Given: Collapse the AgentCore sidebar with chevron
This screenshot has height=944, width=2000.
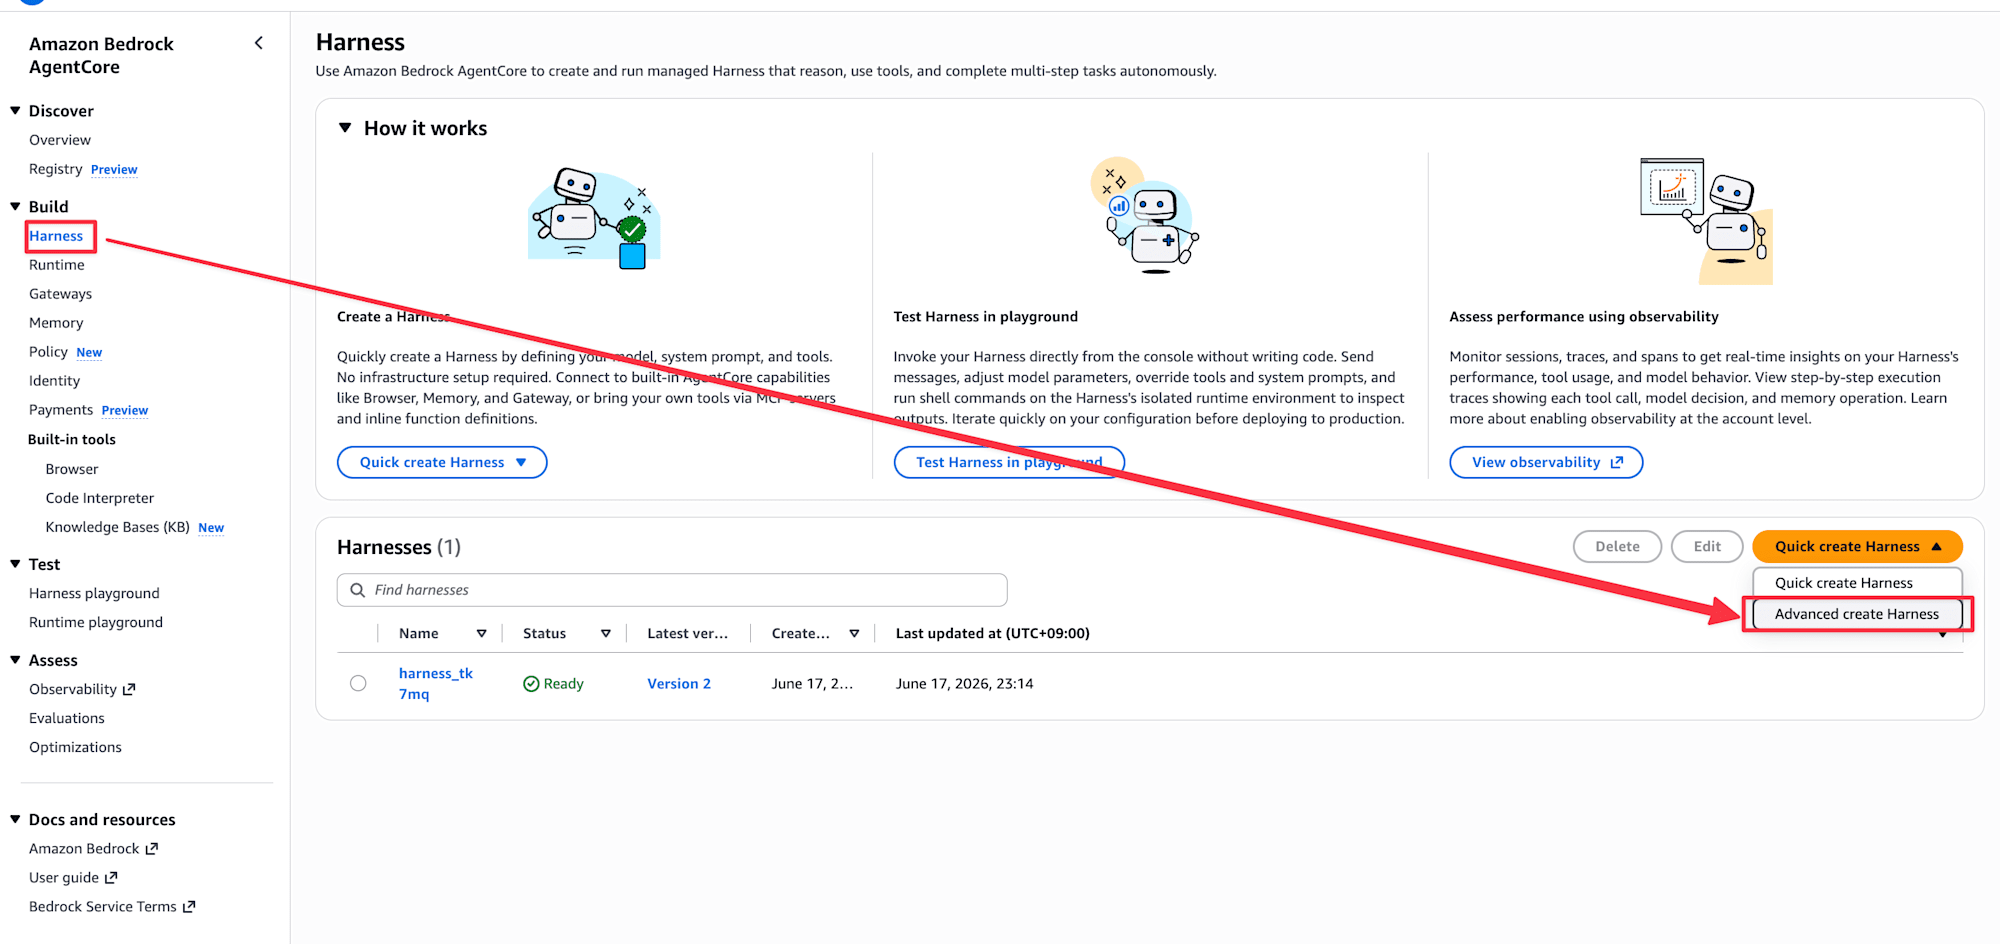Looking at the screenshot, I should (259, 43).
